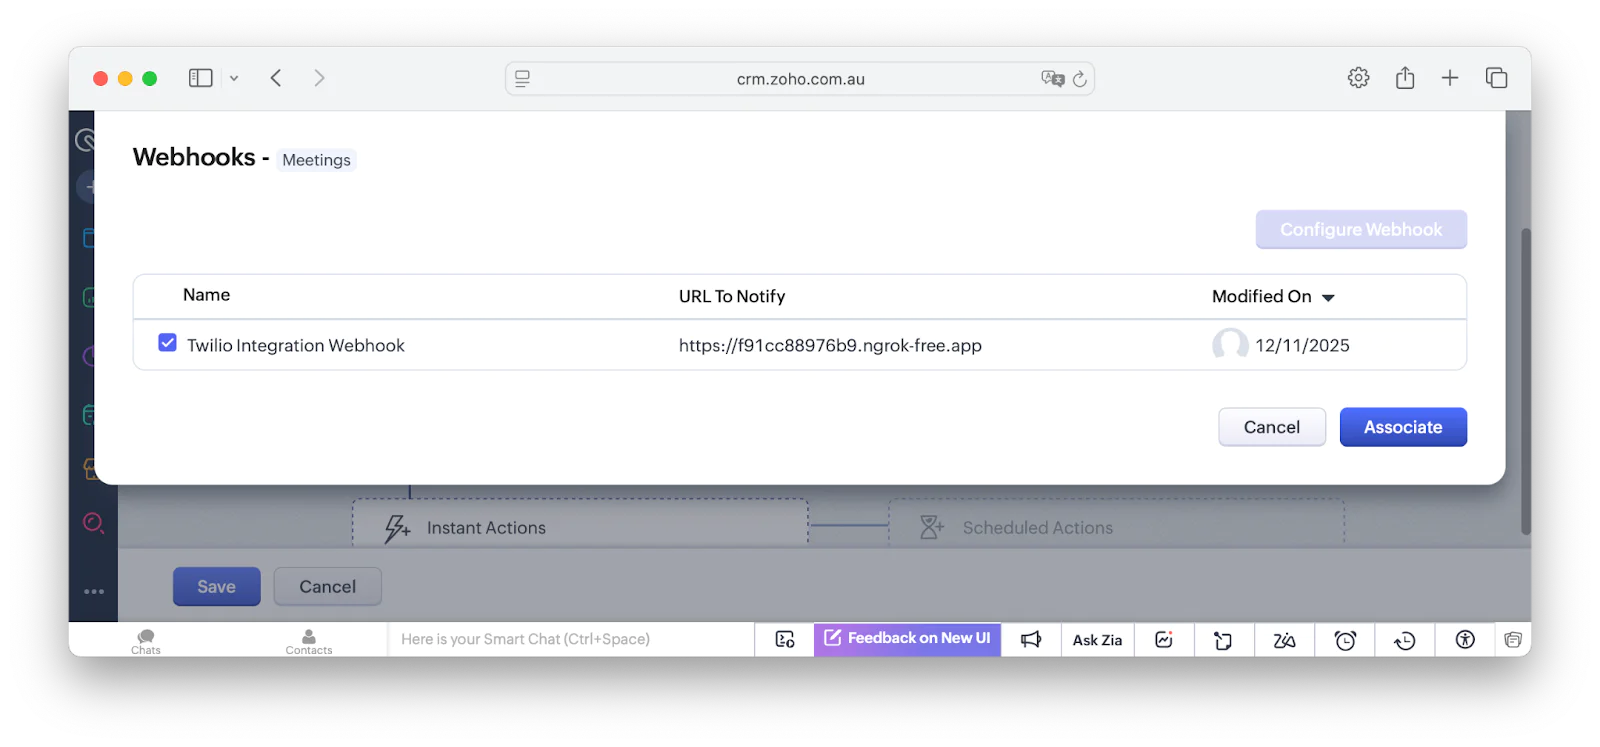Screen dimensions: 1600x747
Task: Open the accessibility options icon
Action: coord(1465,640)
